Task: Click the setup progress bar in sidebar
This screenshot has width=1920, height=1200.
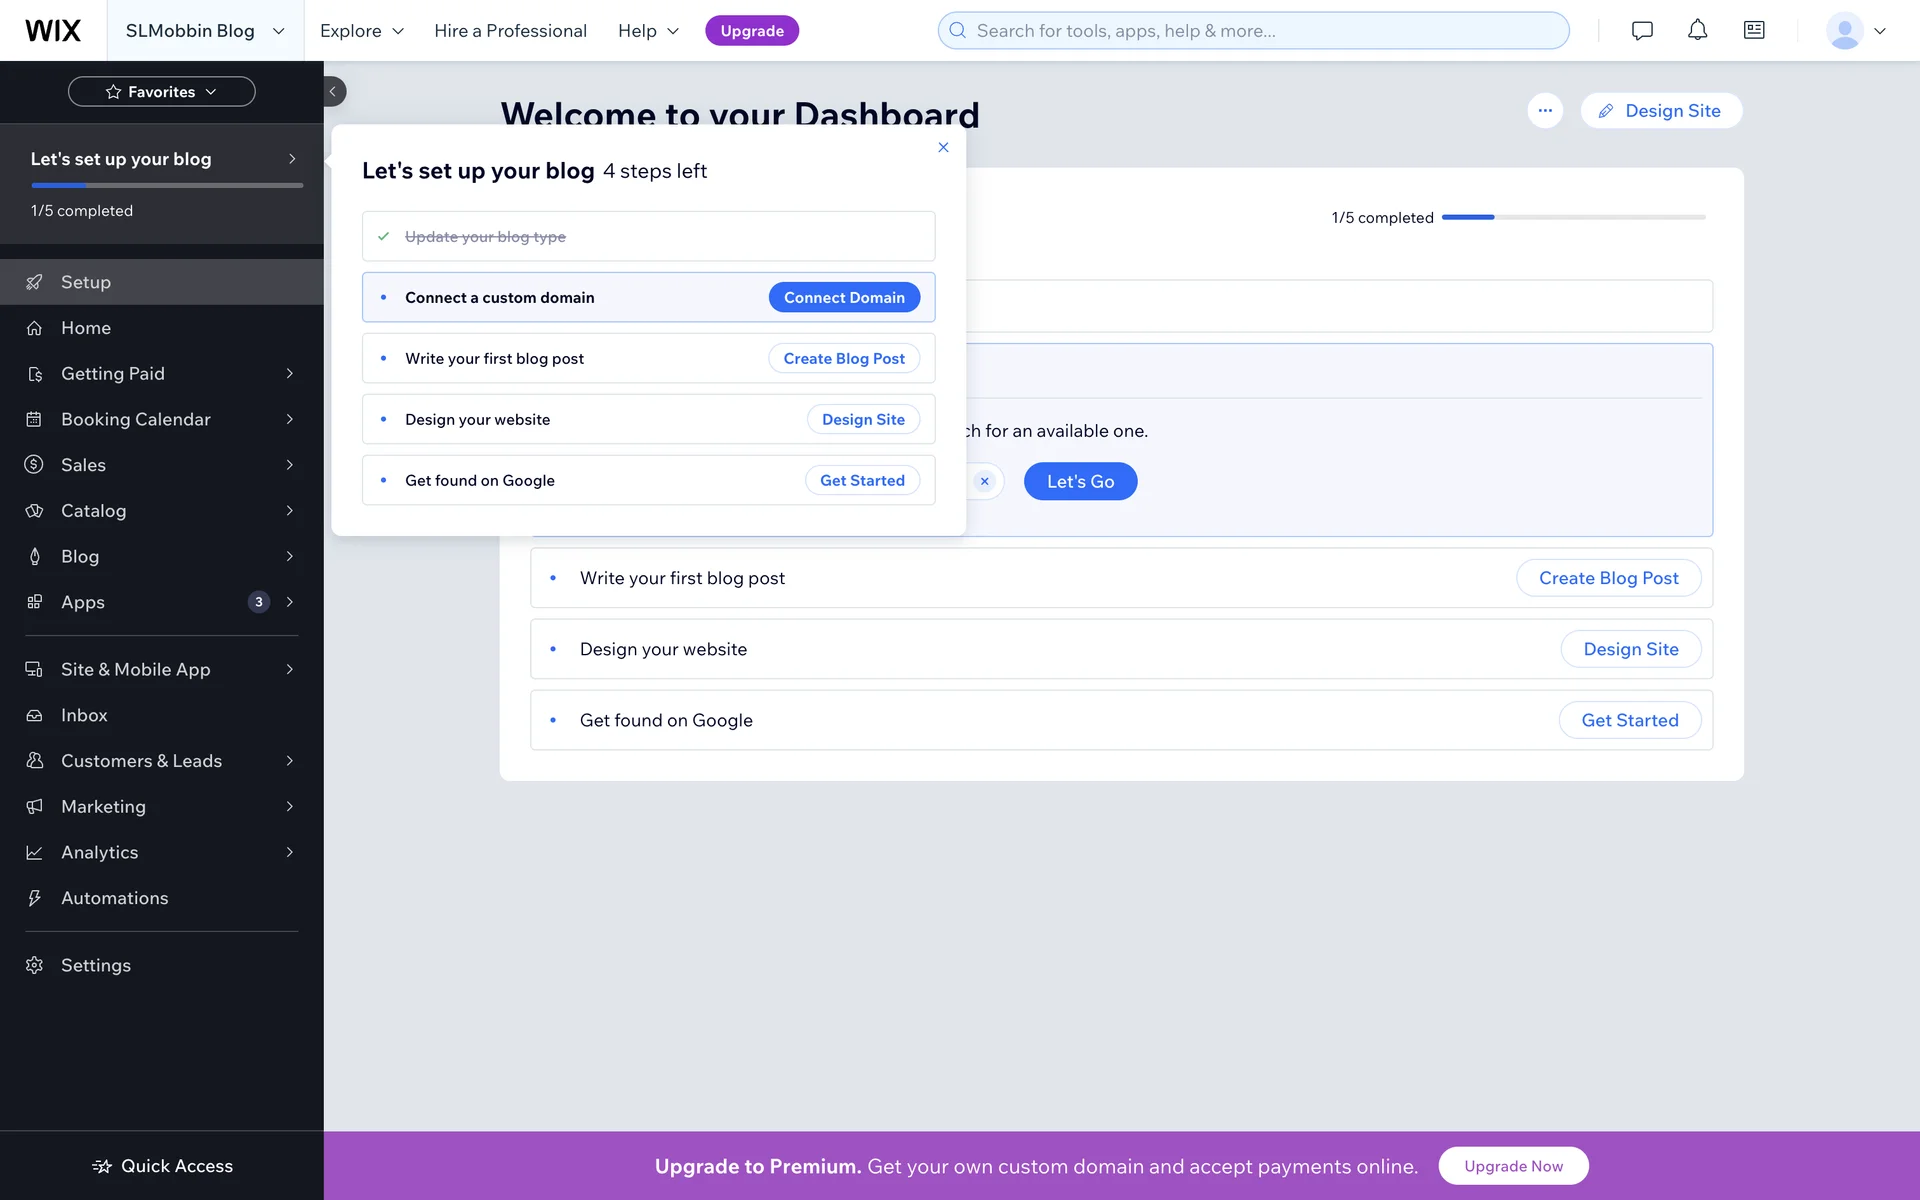Action: click(x=167, y=185)
